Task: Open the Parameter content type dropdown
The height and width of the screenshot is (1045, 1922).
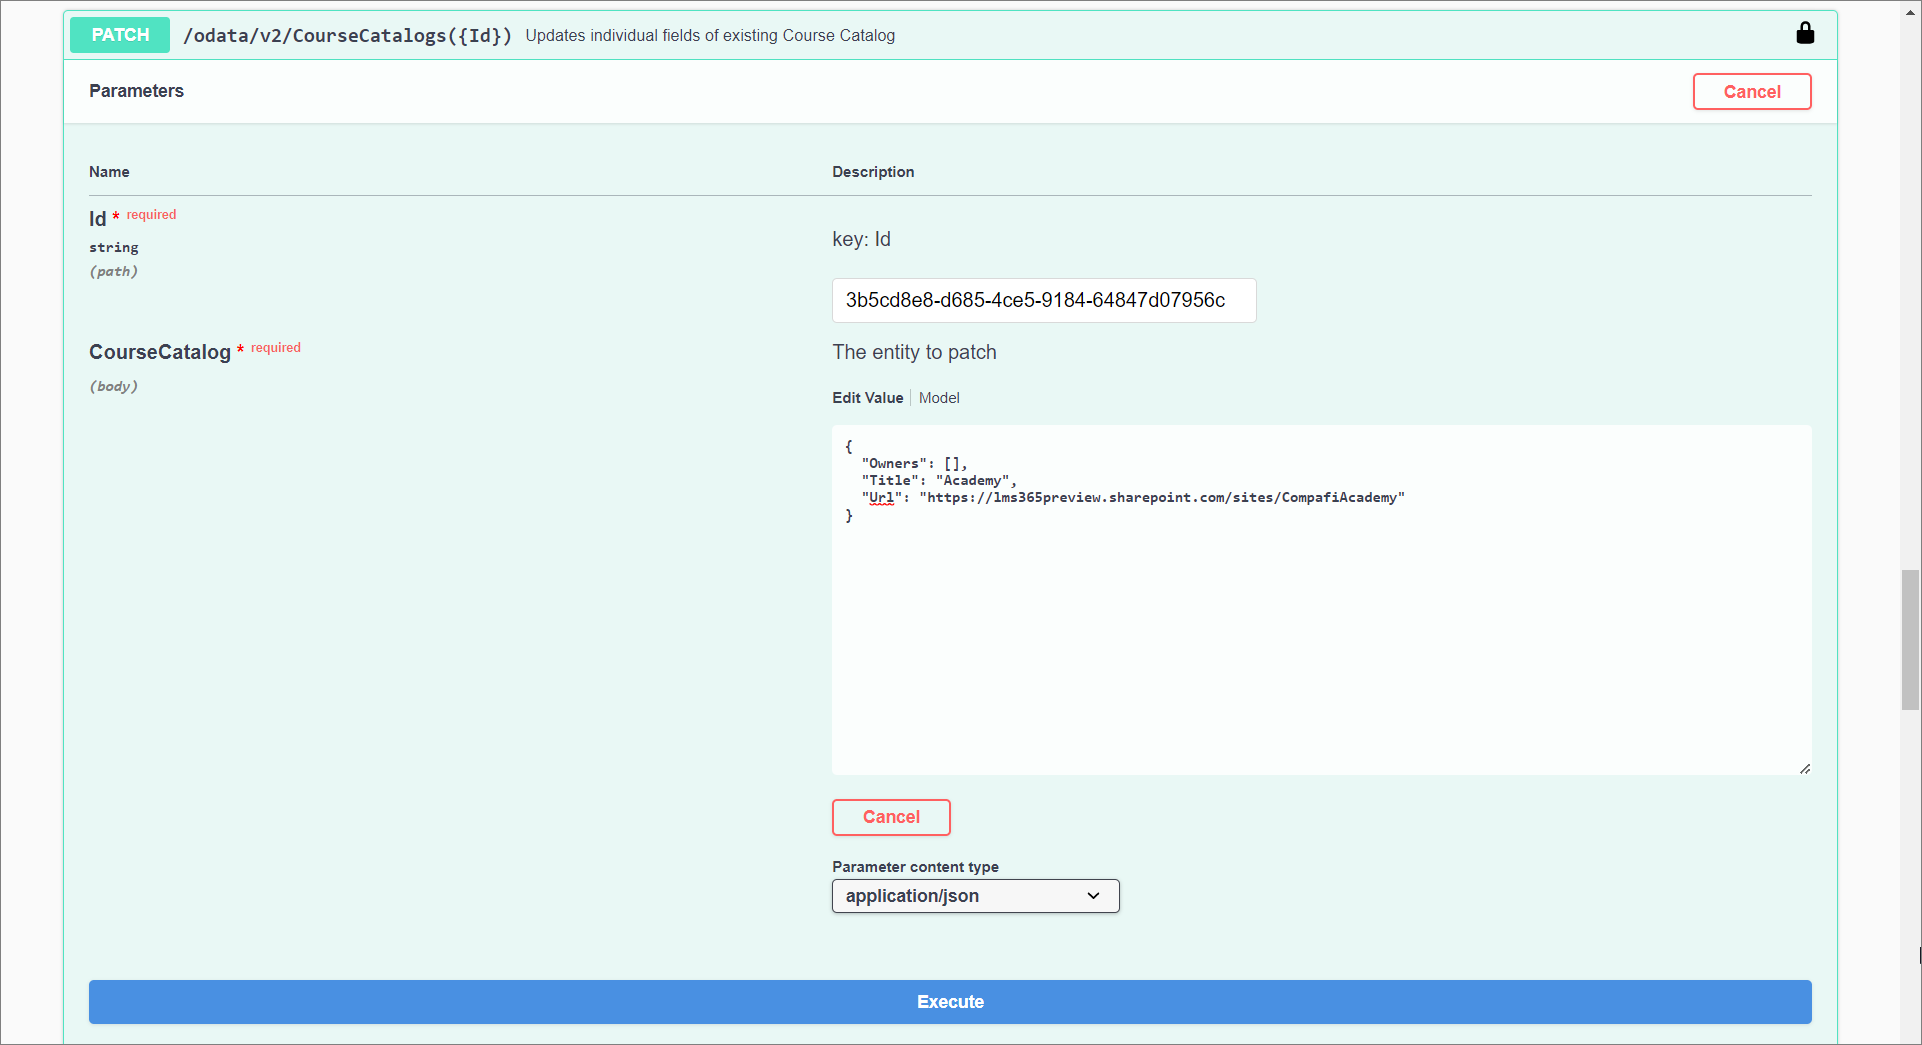Action: click(x=975, y=896)
